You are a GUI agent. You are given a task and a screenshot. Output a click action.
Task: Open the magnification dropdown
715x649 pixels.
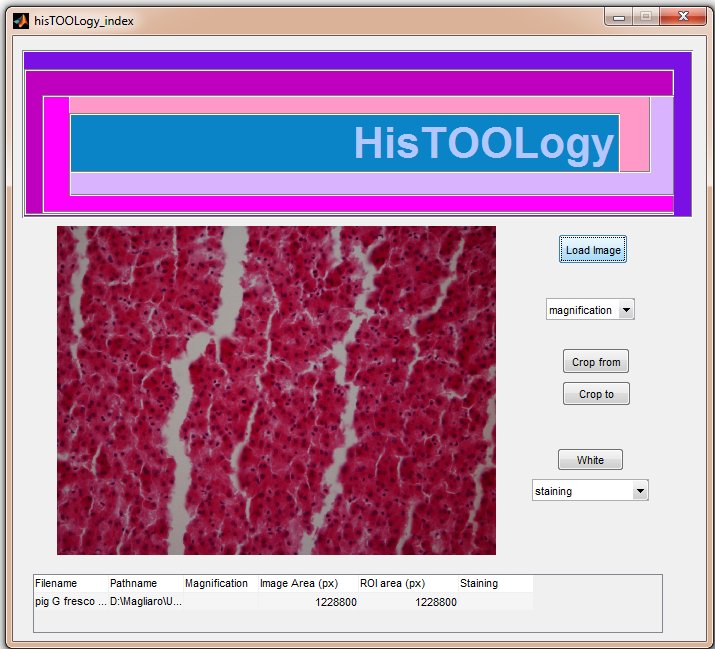(590, 310)
